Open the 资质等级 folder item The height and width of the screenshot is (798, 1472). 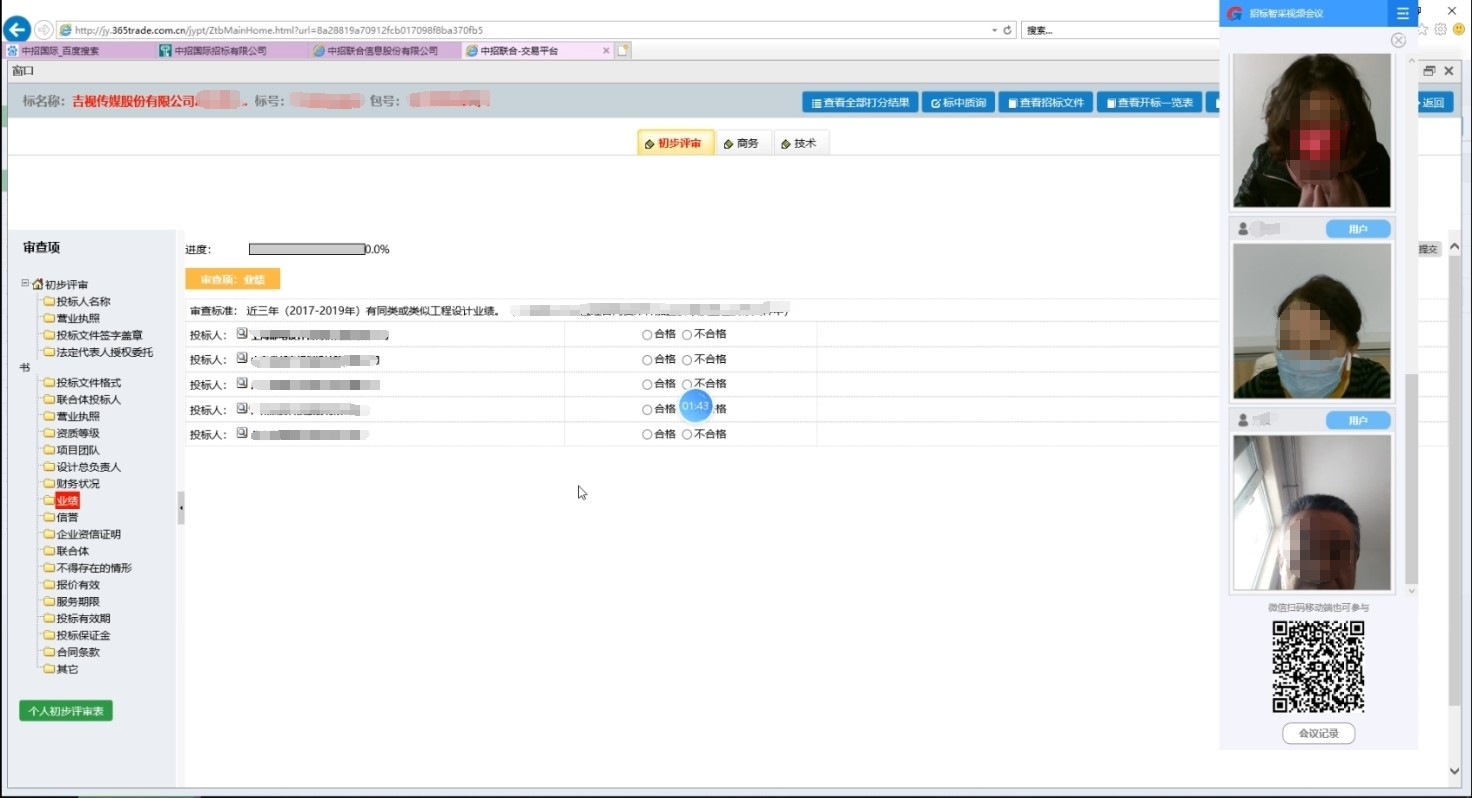pos(77,433)
